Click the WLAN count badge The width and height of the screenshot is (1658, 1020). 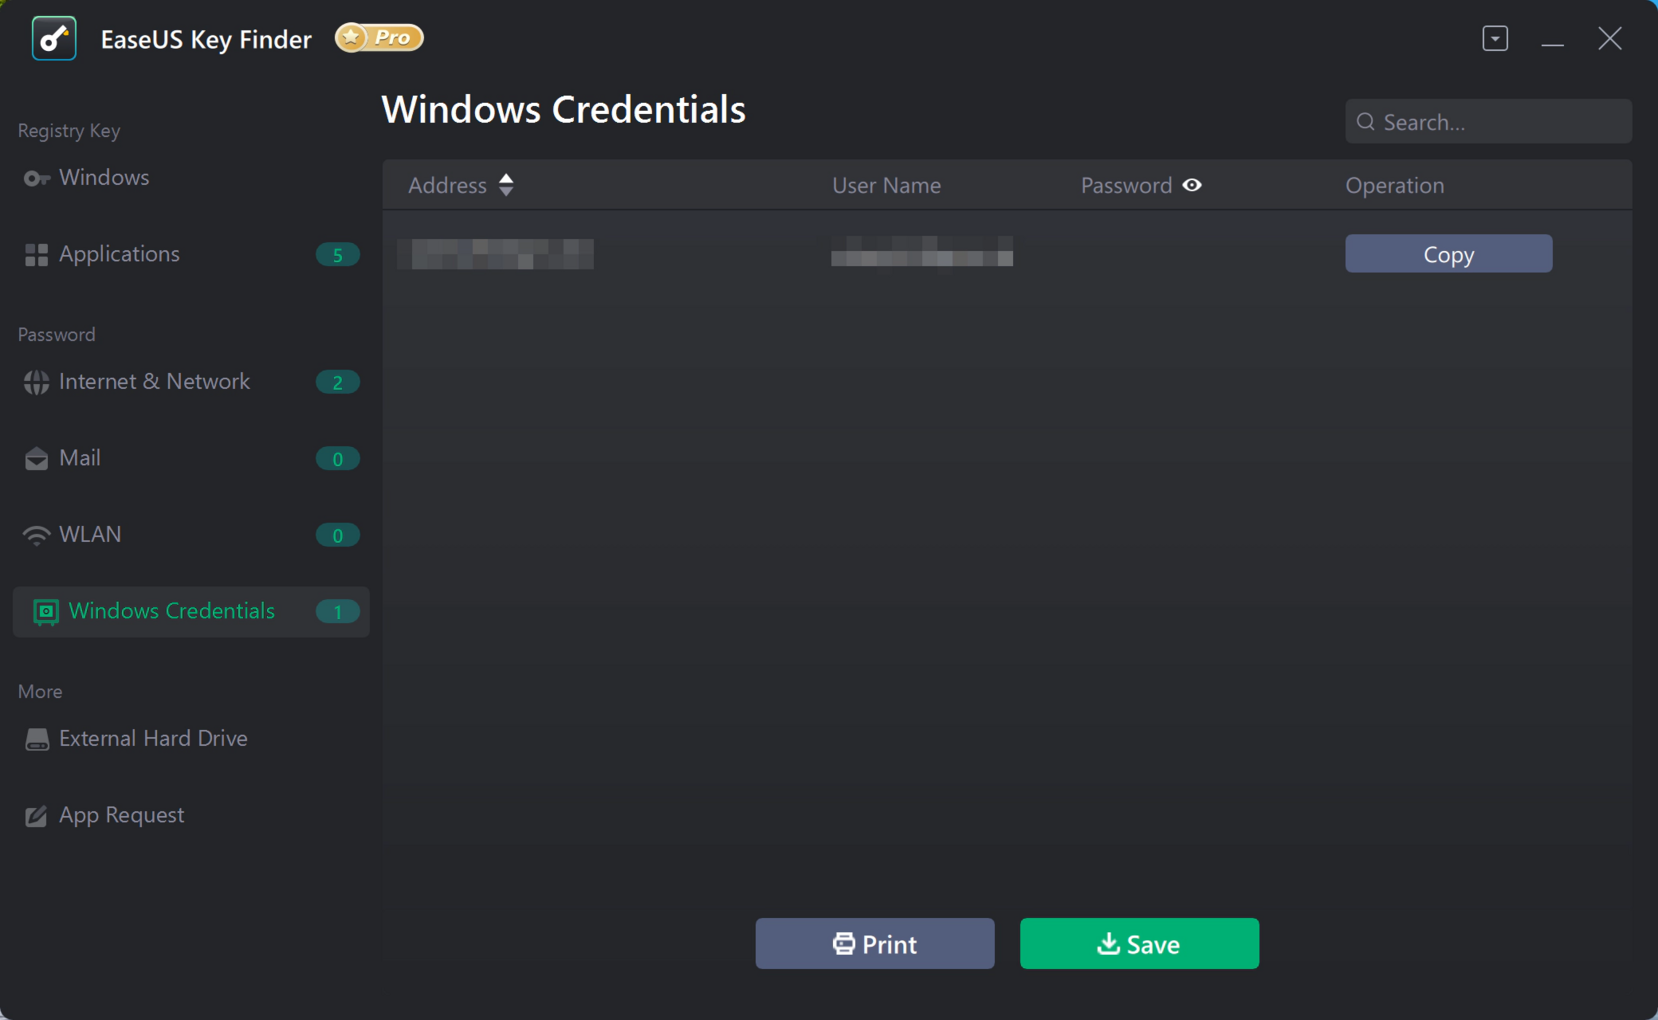pyautogui.click(x=337, y=535)
